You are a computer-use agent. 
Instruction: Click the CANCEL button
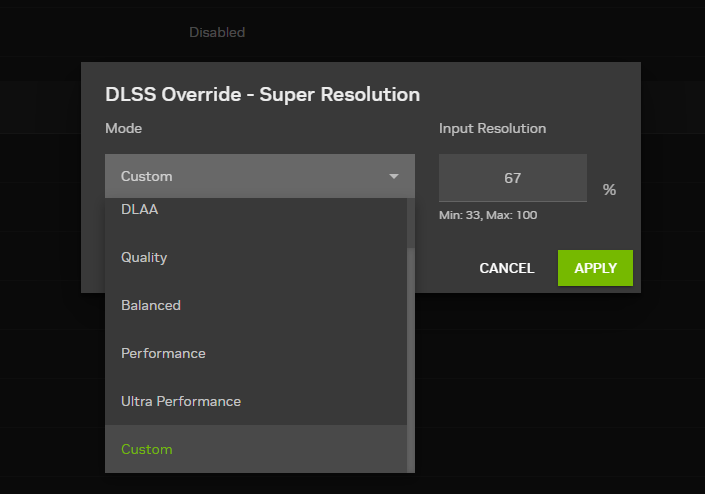(x=507, y=268)
